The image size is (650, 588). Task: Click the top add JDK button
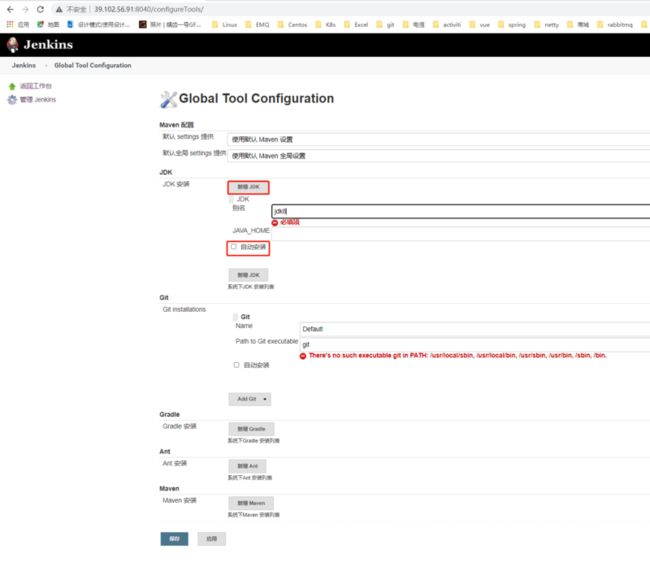click(248, 187)
